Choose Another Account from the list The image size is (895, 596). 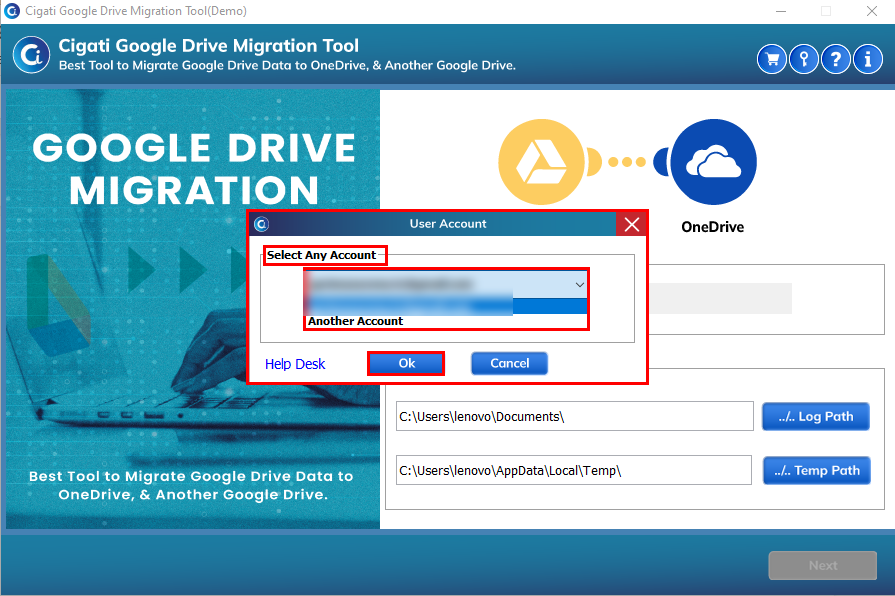(355, 321)
